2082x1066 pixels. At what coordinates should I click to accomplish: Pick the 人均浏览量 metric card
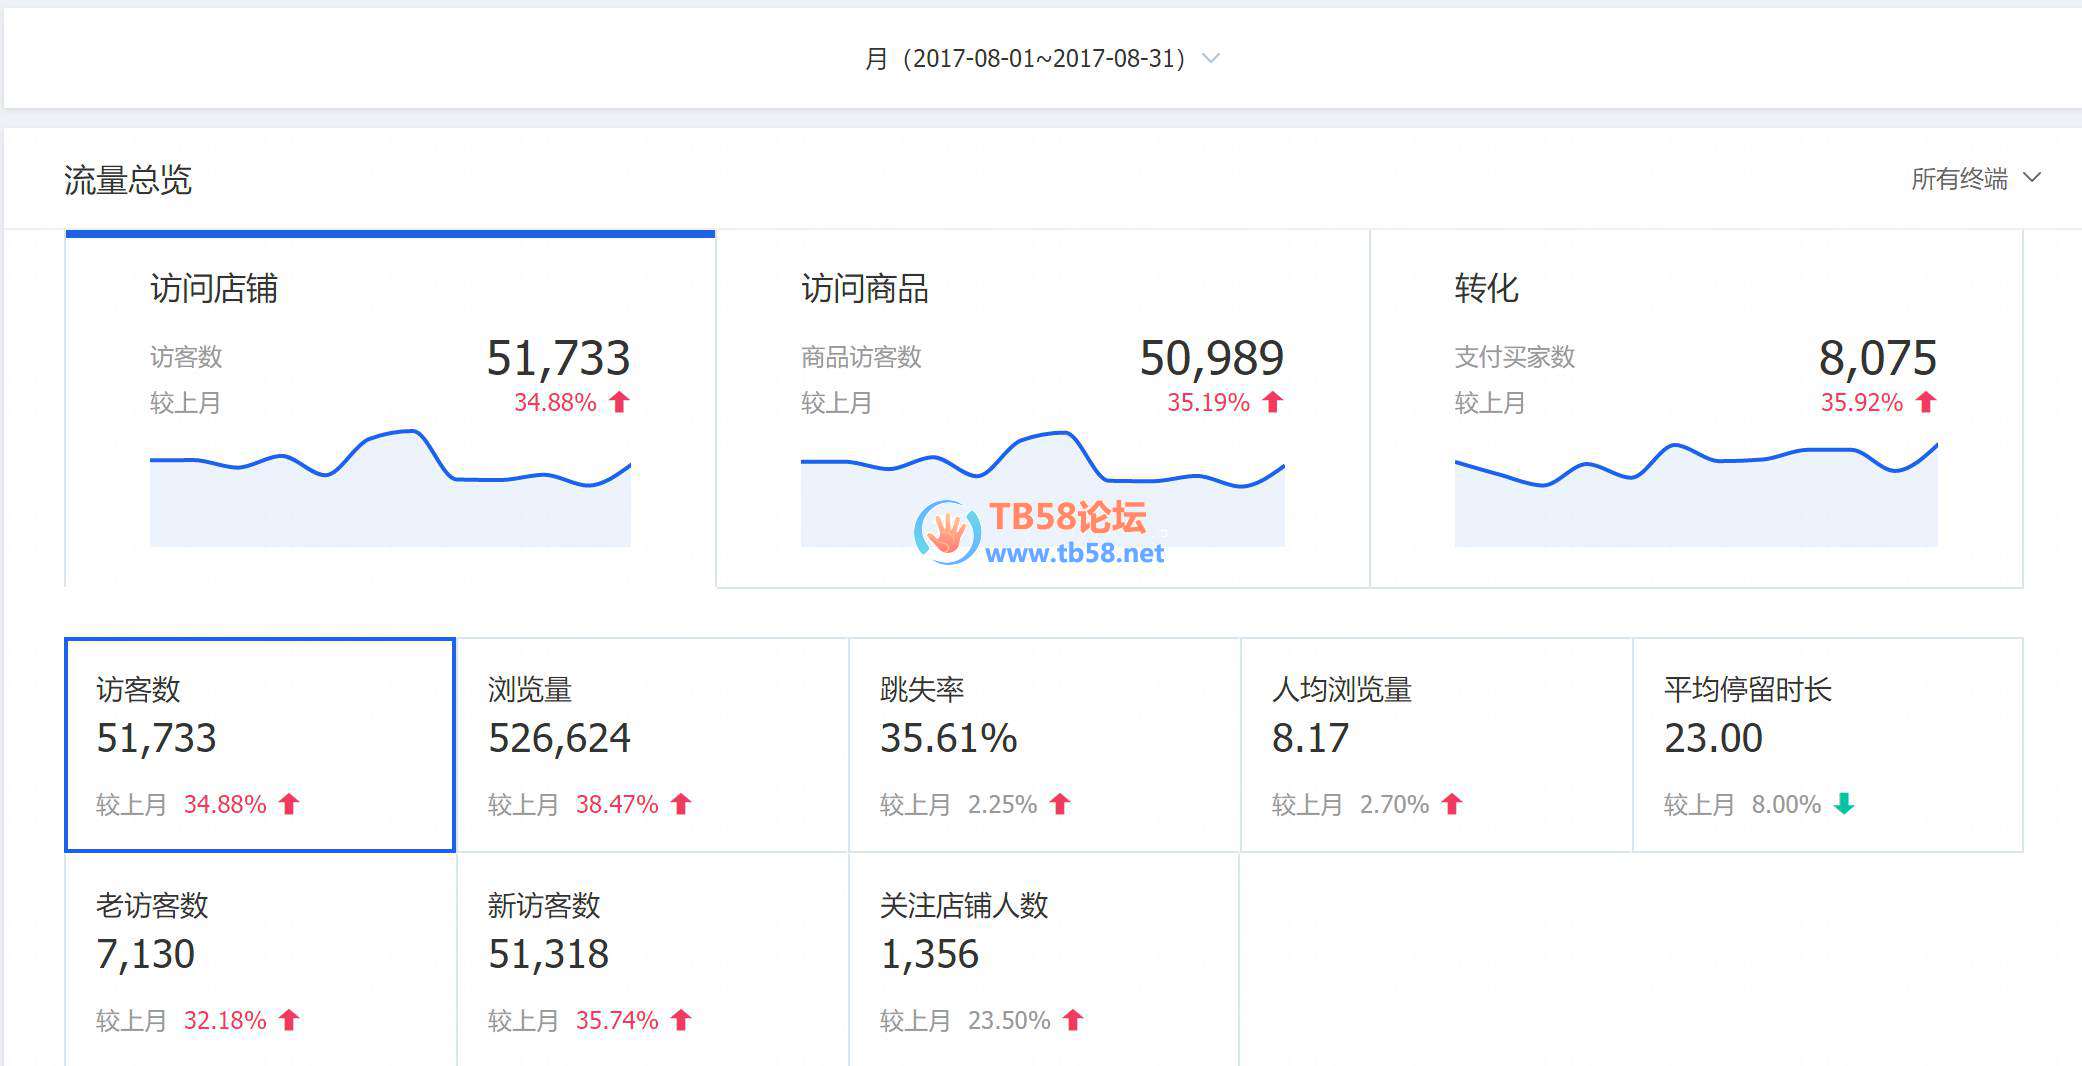coord(1436,745)
